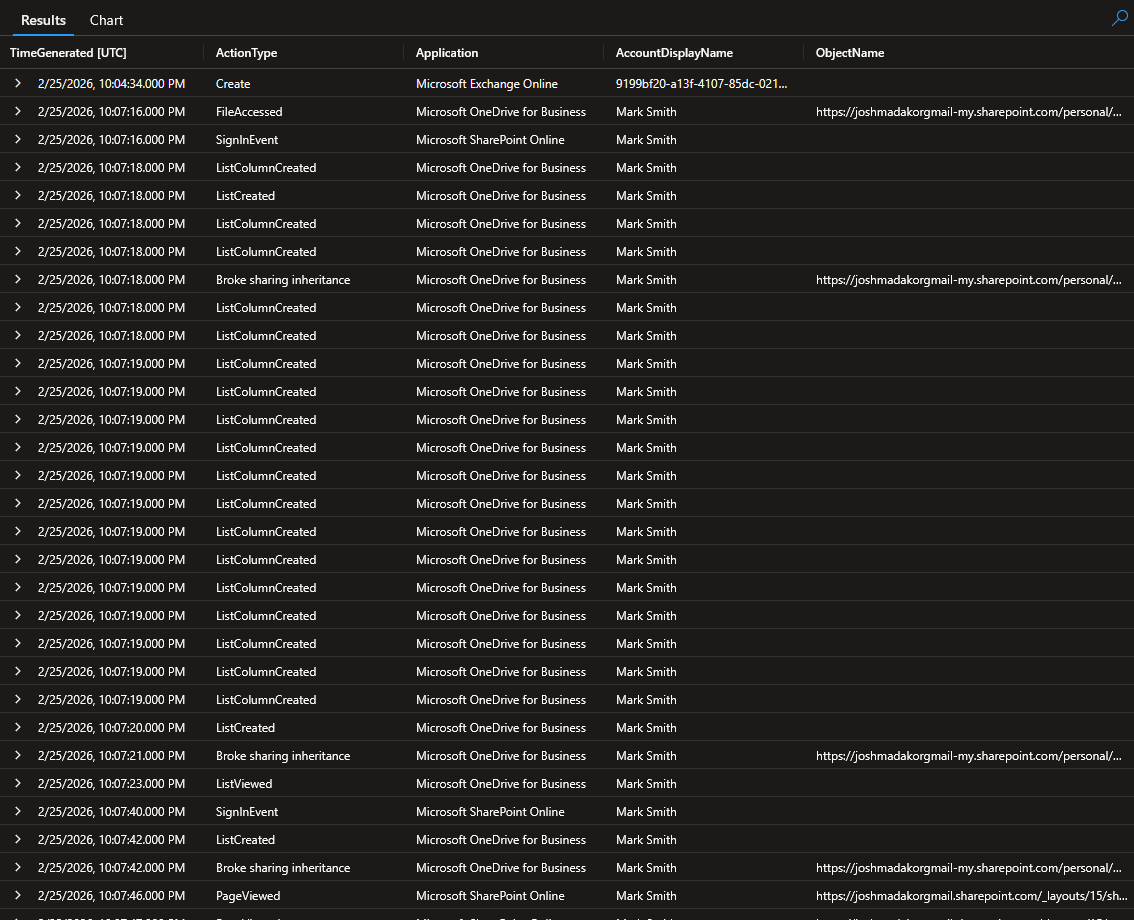Select 'Broke sharing inheritance' text at 10:07:21 PM
The height and width of the screenshot is (920, 1134).
pyautogui.click(x=283, y=755)
